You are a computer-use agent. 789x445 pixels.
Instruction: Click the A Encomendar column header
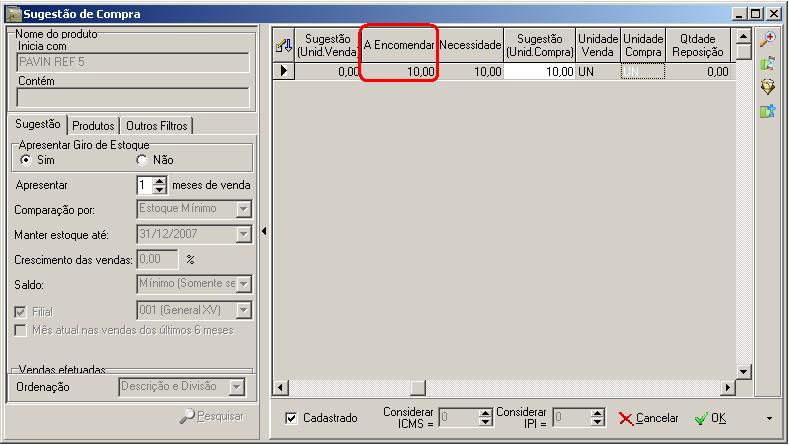pos(399,45)
